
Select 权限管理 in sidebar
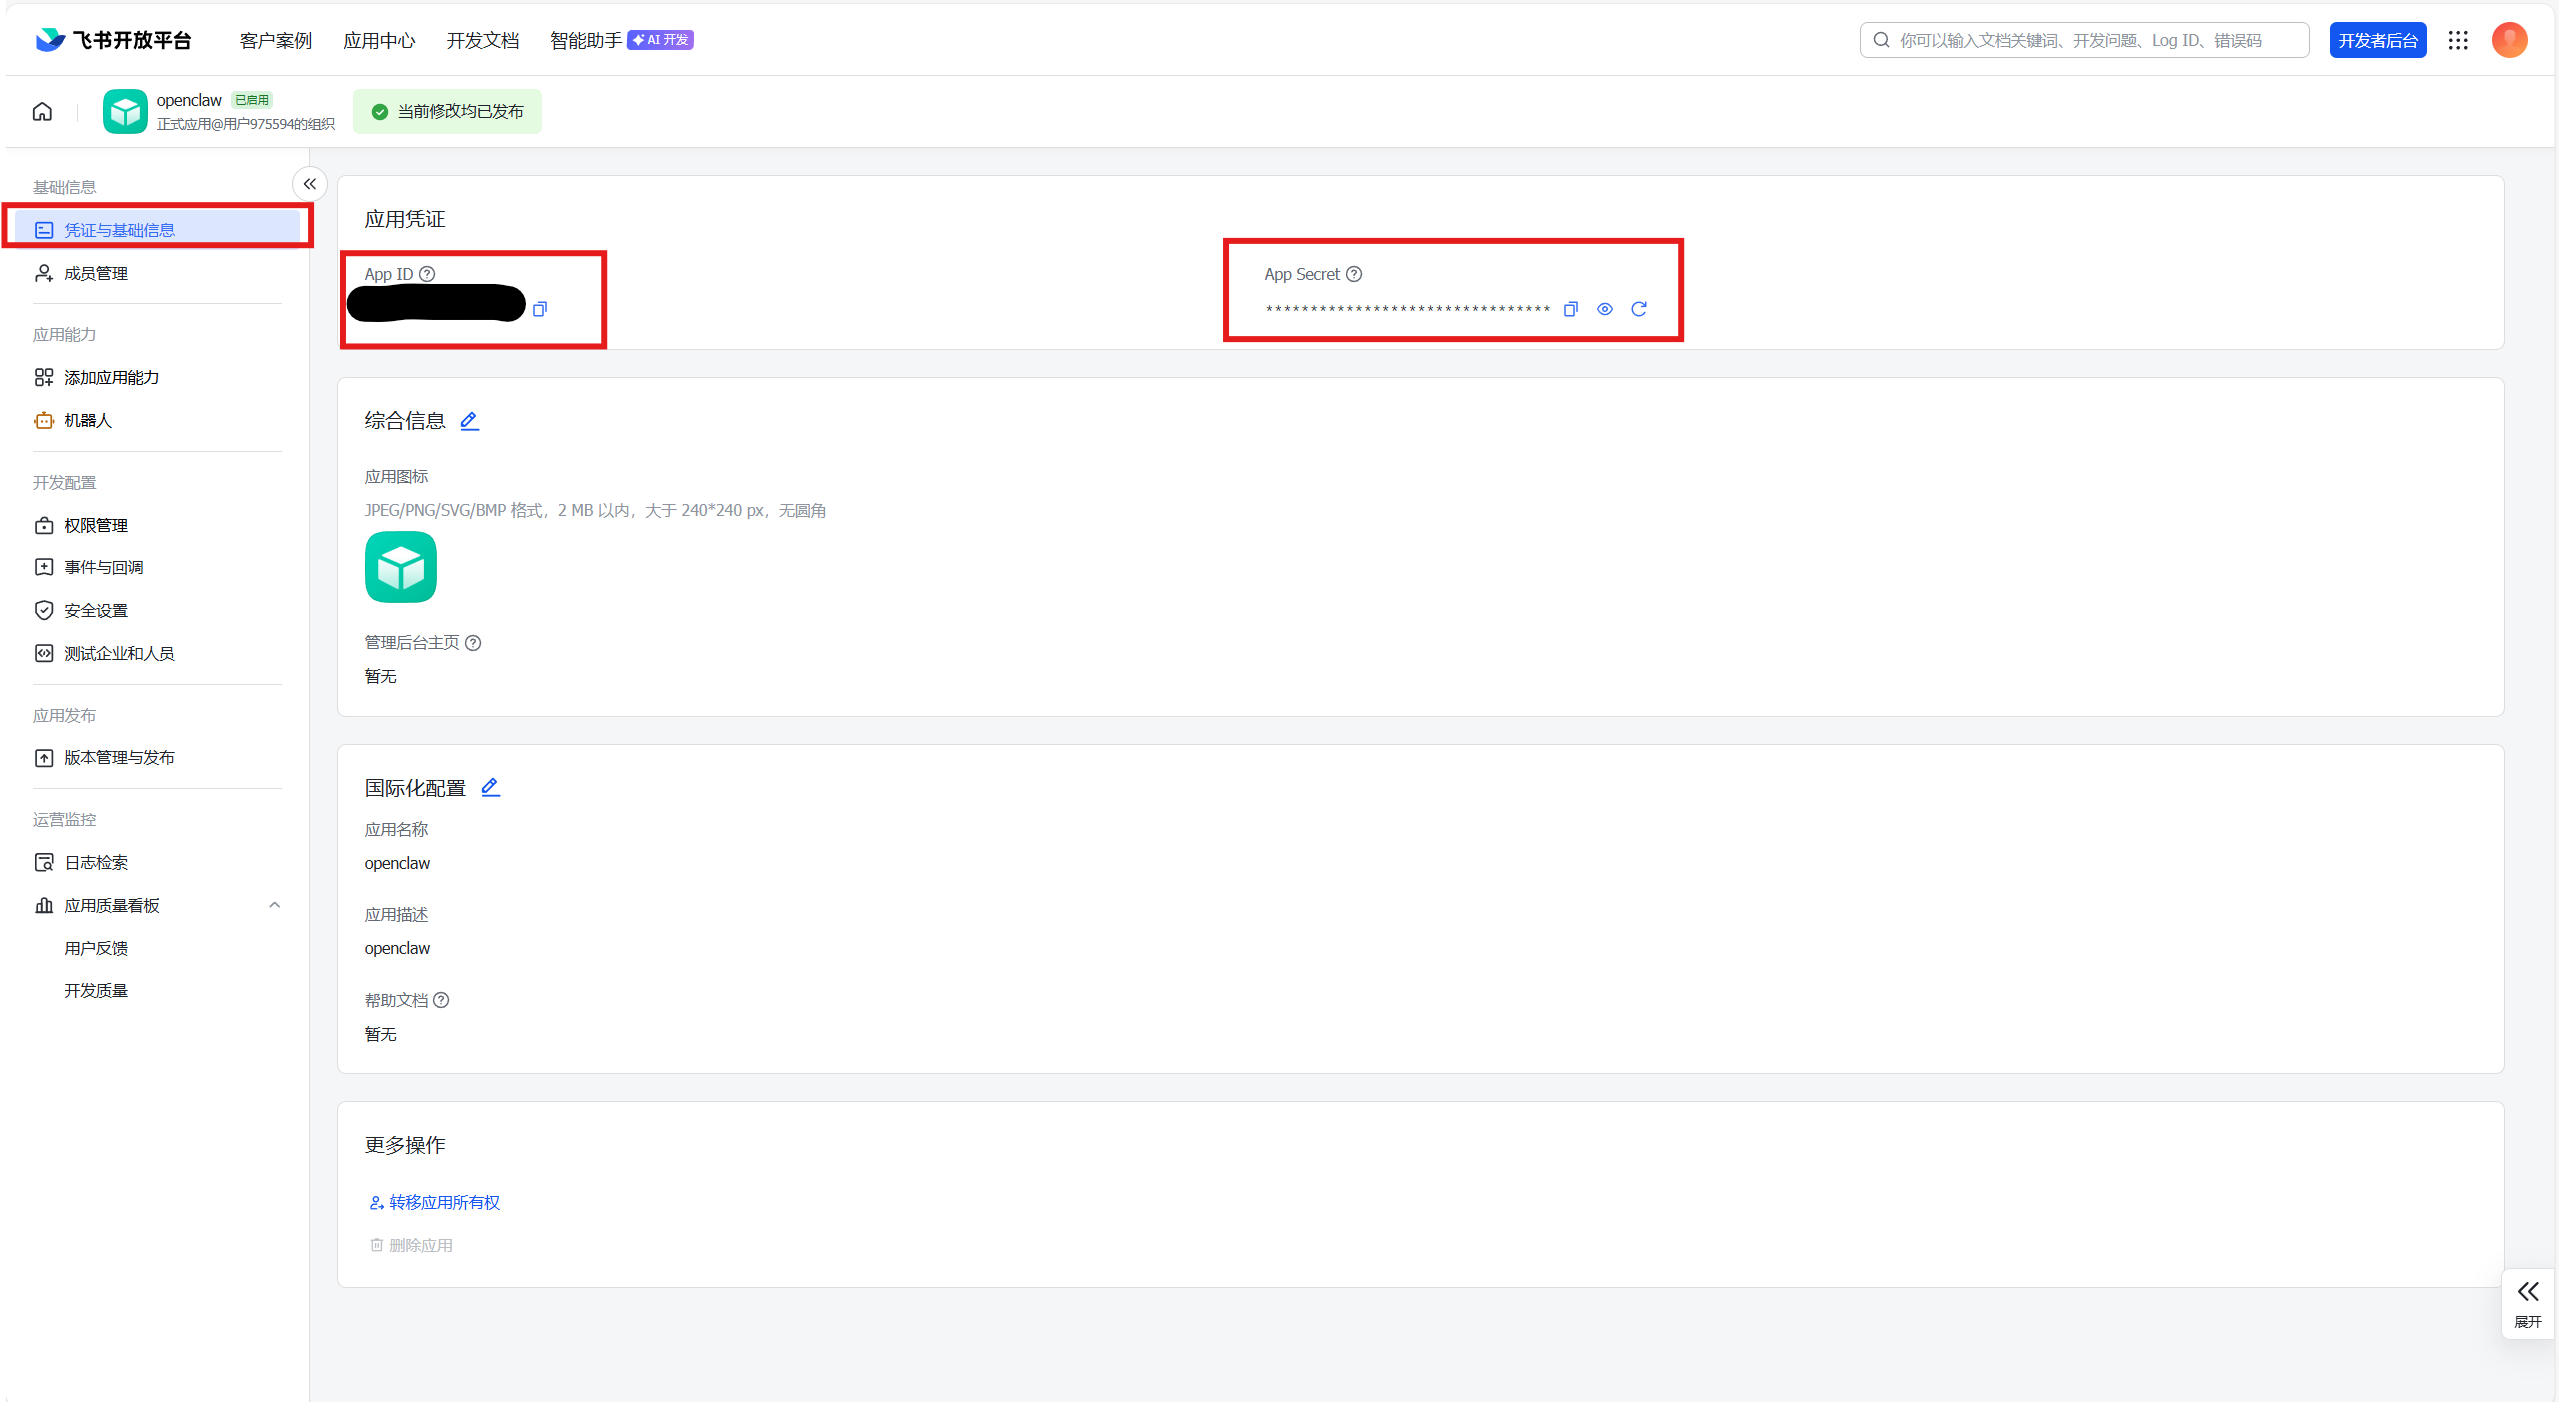96,525
